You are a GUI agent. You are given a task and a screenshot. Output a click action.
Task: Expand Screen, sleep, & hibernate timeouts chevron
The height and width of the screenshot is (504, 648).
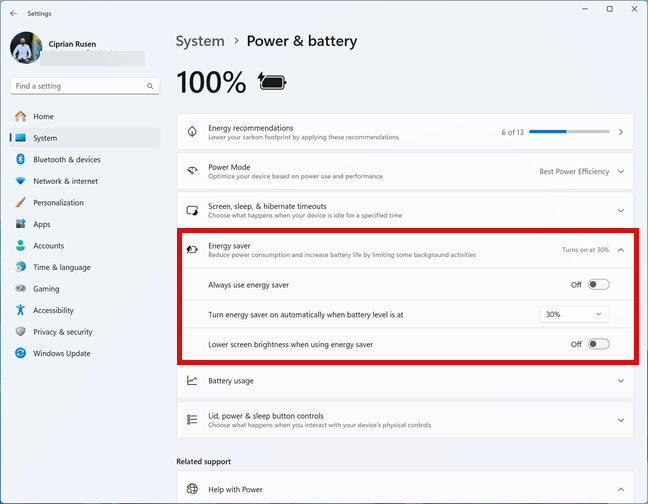(x=621, y=210)
